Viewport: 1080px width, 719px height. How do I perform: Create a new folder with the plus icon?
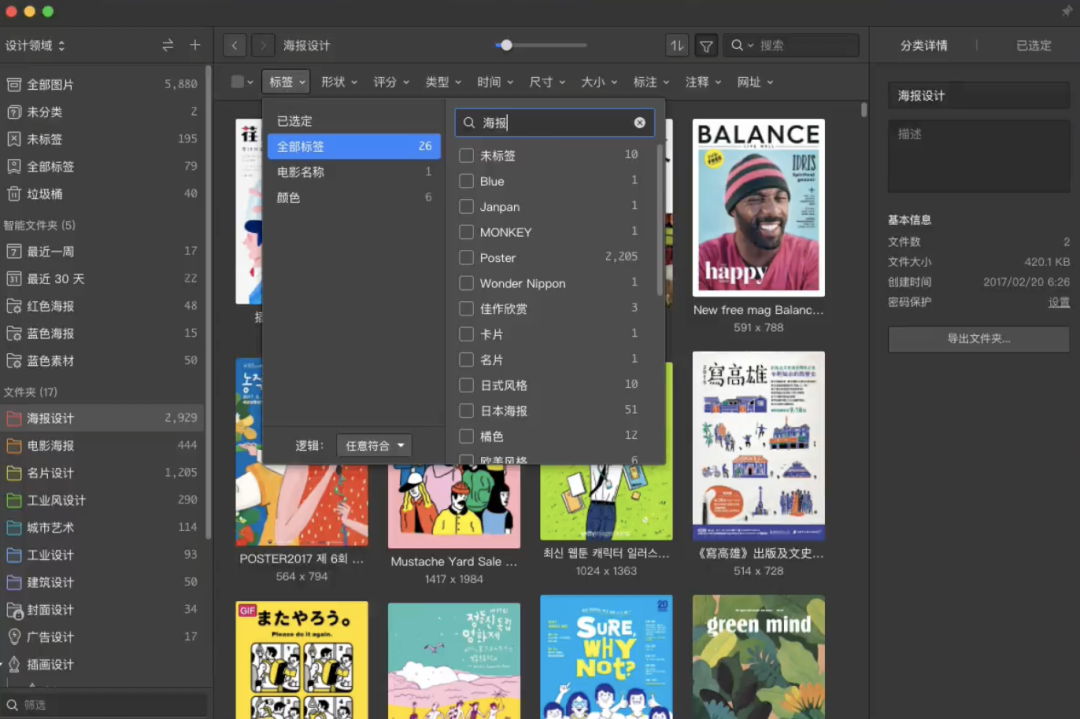(x=195, y=45)
